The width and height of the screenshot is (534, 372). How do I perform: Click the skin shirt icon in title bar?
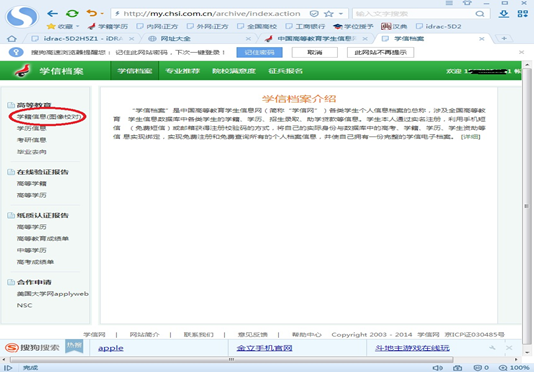467,2
